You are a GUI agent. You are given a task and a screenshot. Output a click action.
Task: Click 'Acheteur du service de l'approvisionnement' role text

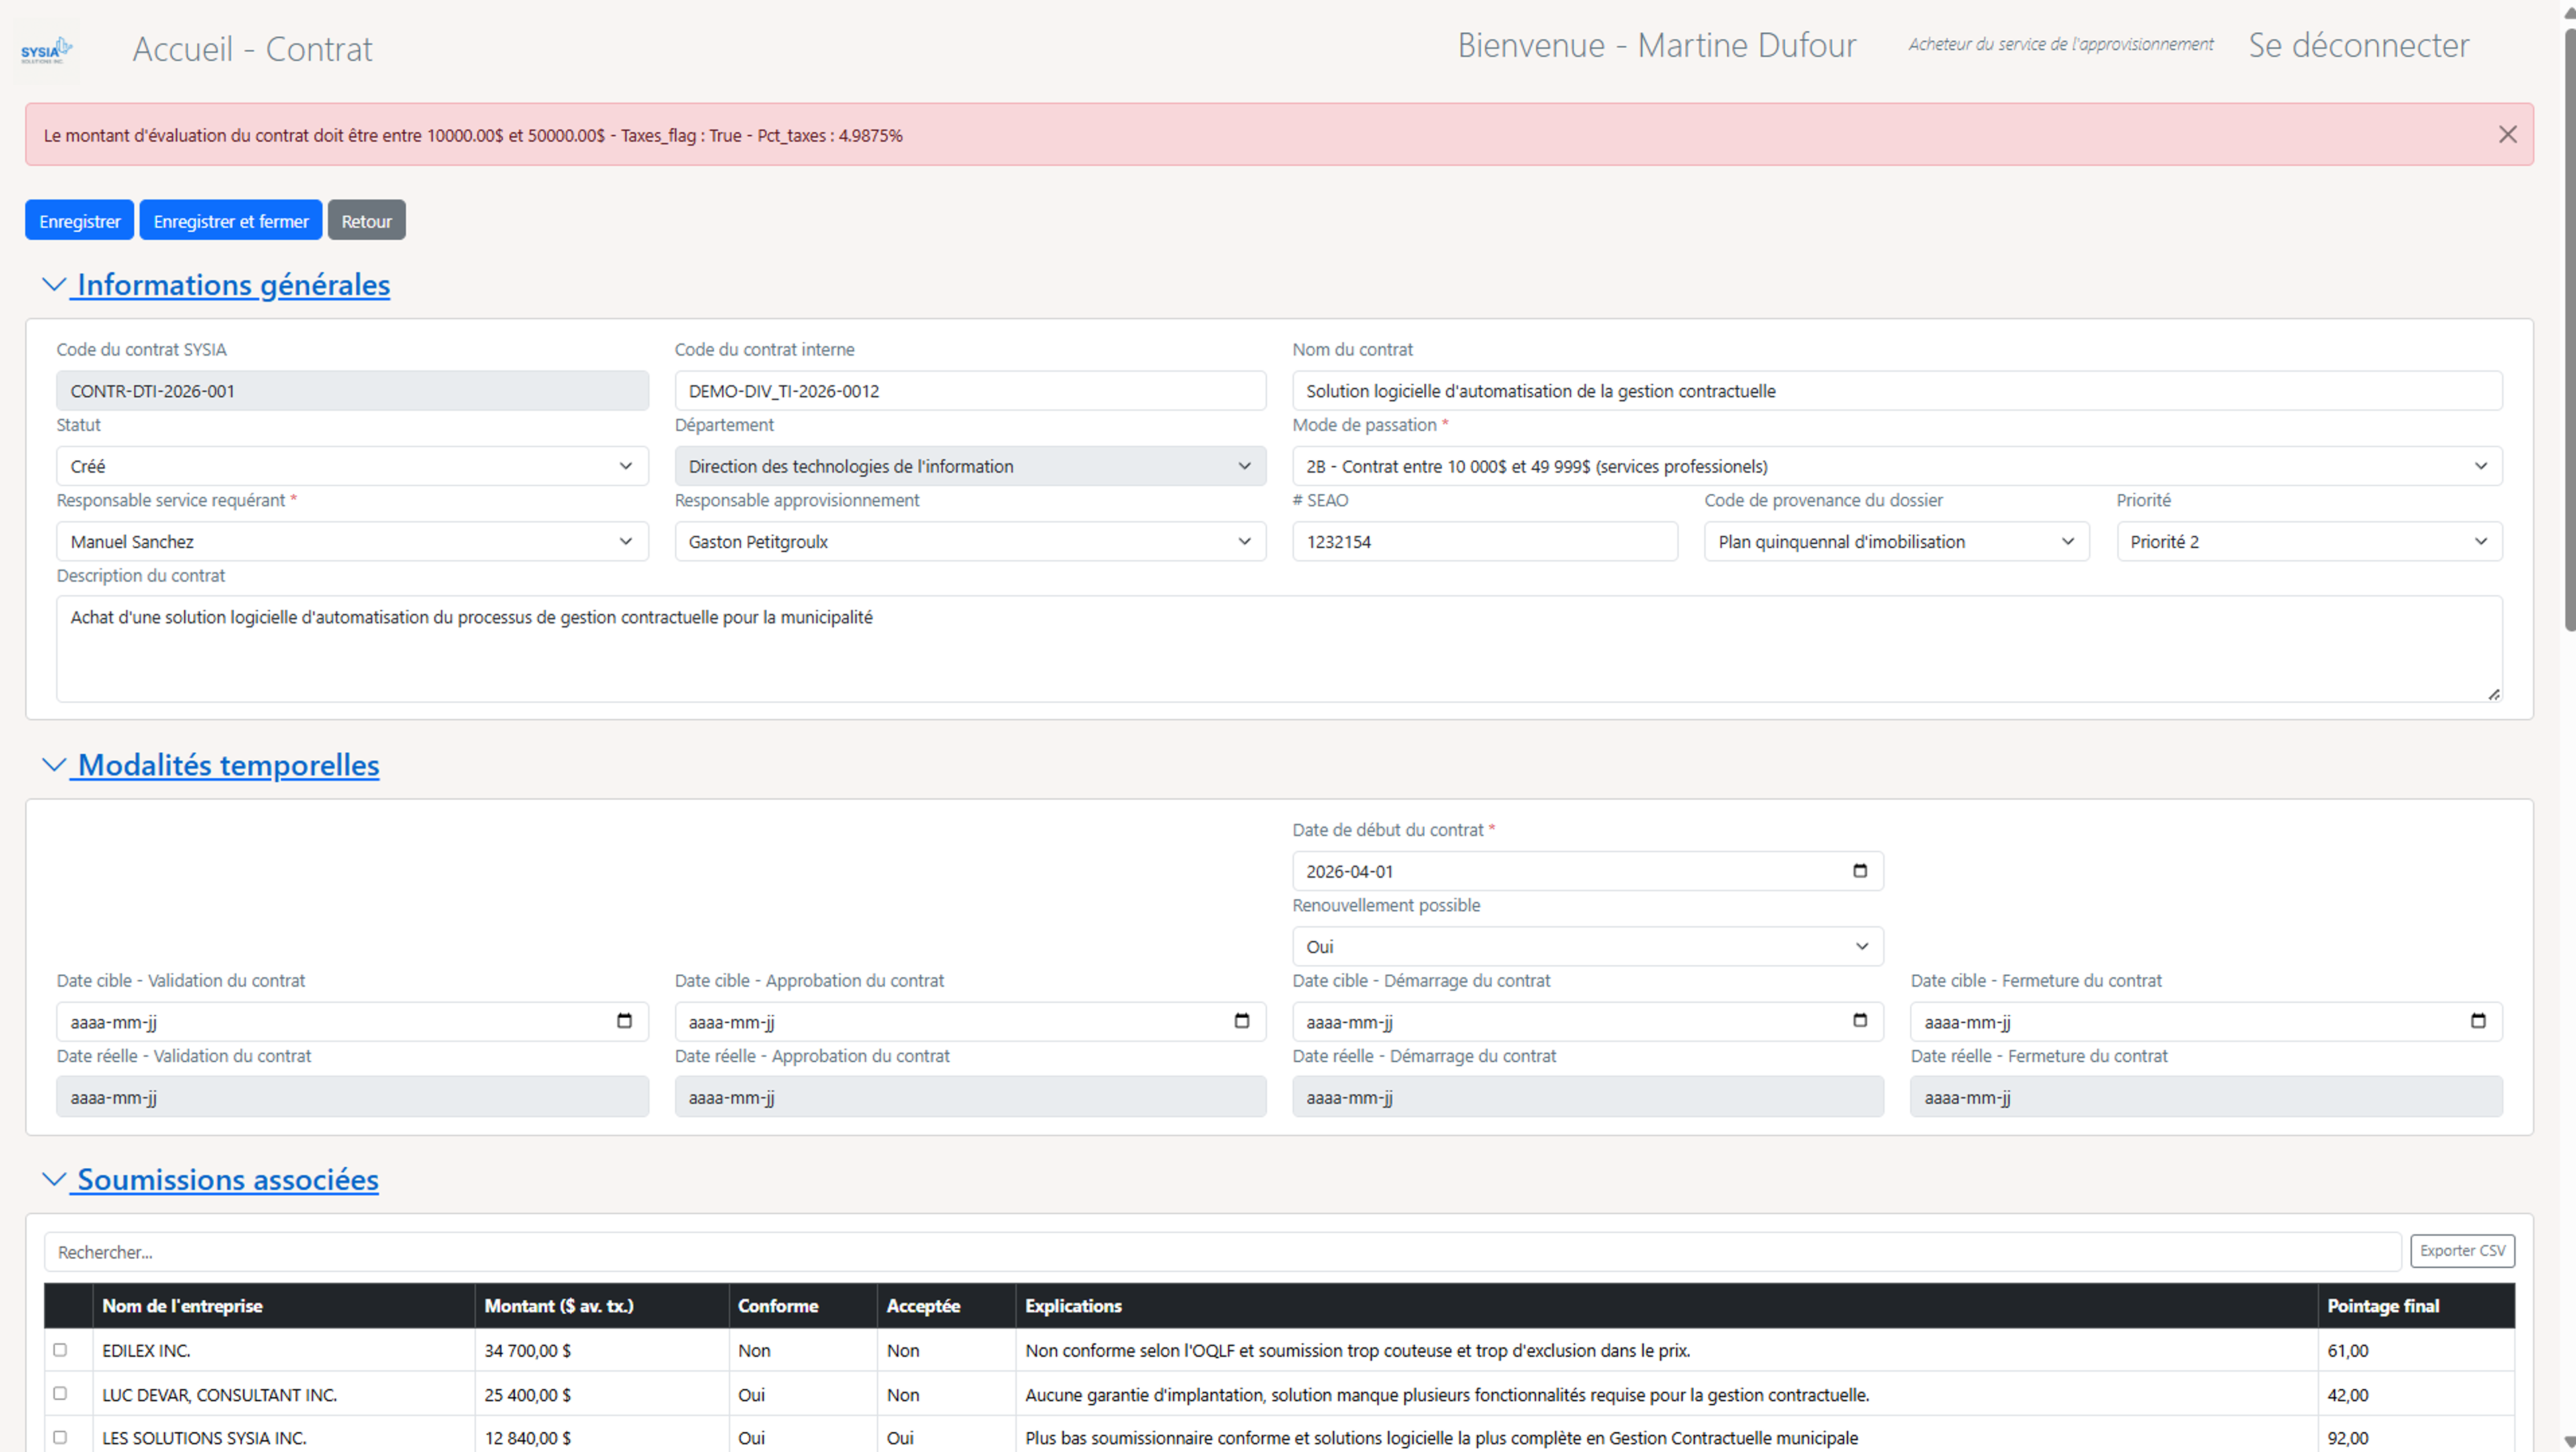(x=2060, y=45)
